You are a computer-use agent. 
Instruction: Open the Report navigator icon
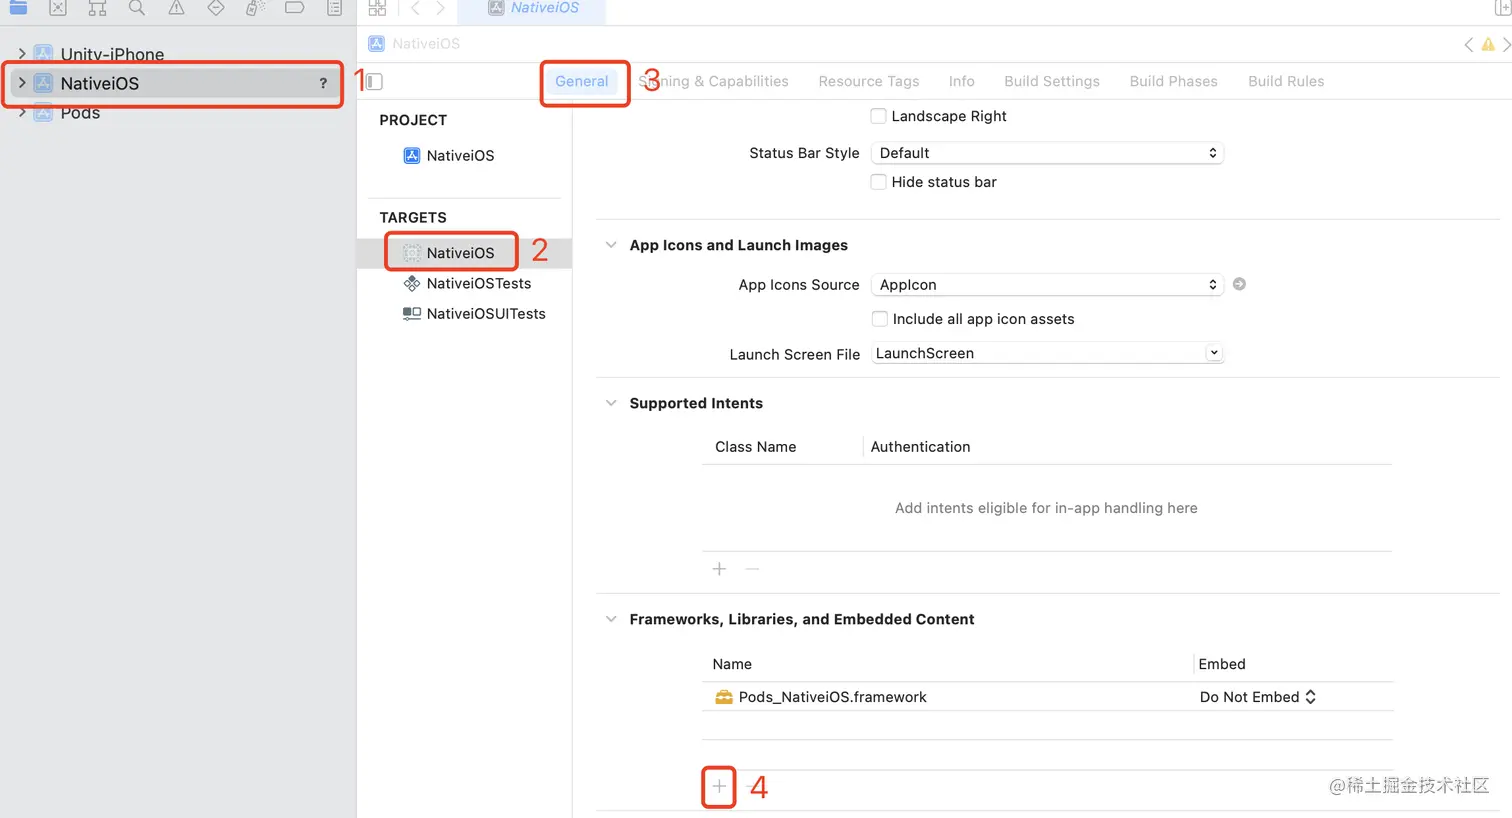pos(334,8)
